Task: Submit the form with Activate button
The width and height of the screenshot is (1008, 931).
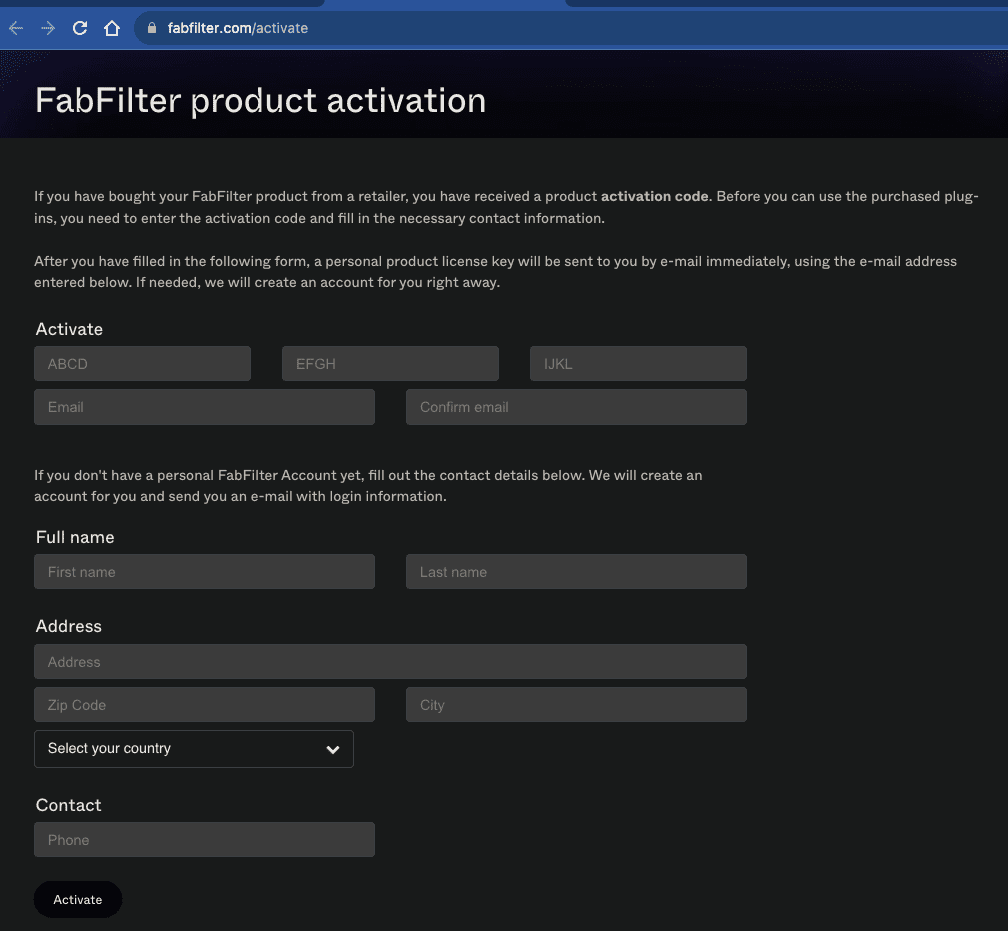Action: (78, 899)
